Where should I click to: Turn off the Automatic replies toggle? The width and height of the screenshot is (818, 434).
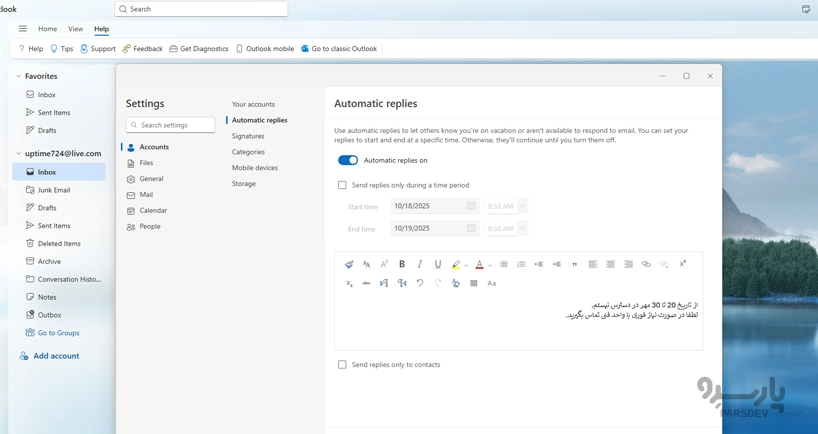click(348, 160)
